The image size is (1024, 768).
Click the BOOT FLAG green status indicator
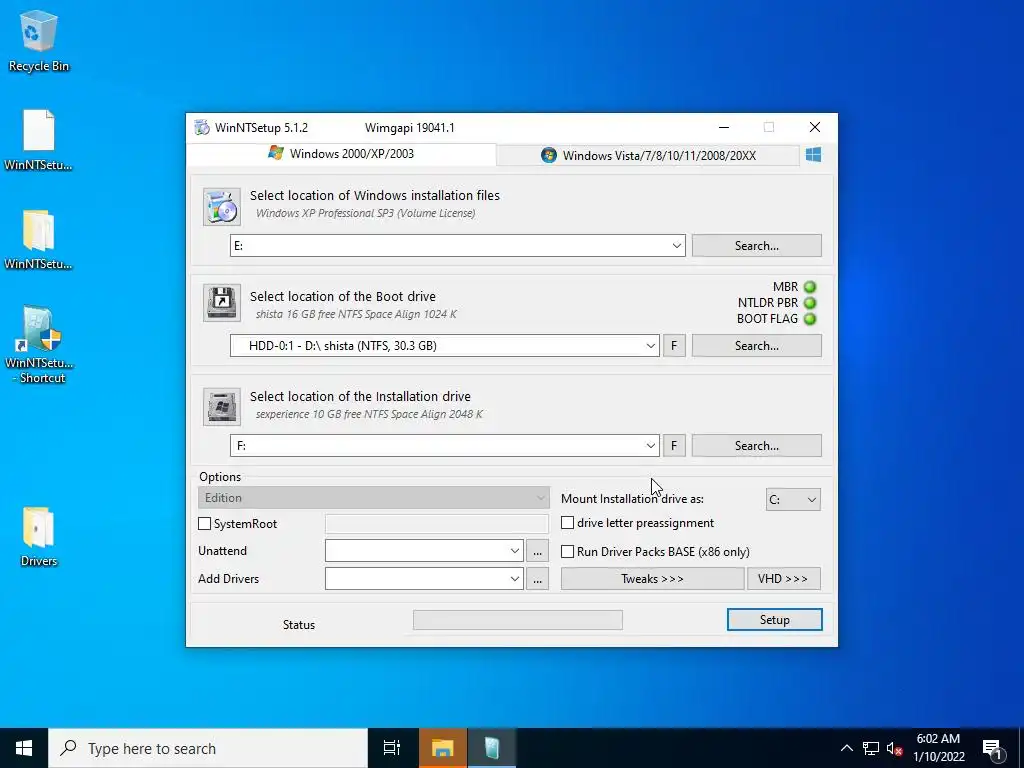tap(810, 319)
